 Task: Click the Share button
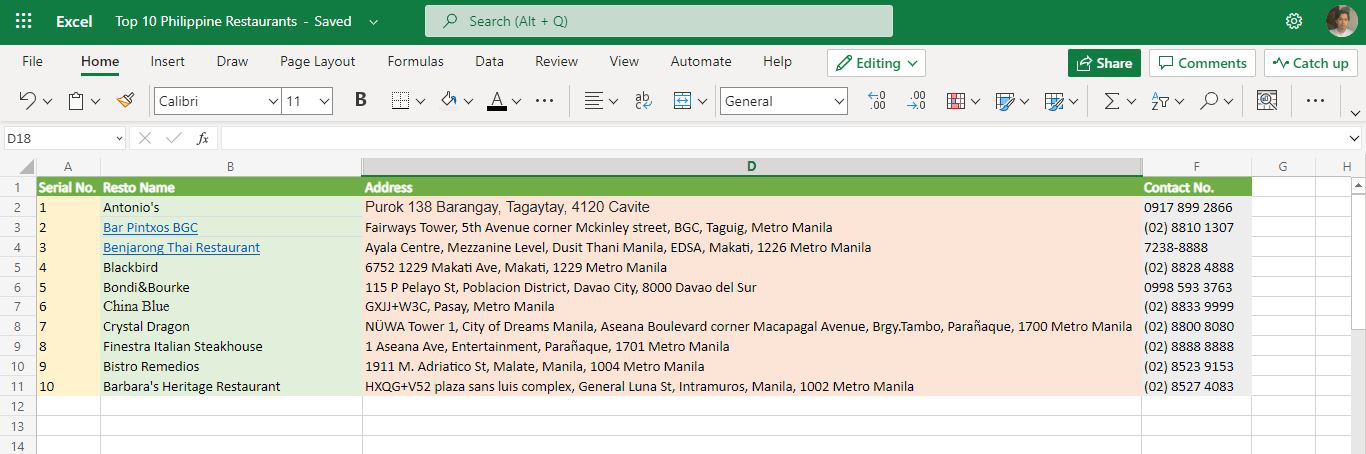pyautogui.click(x=1104, y=63)
